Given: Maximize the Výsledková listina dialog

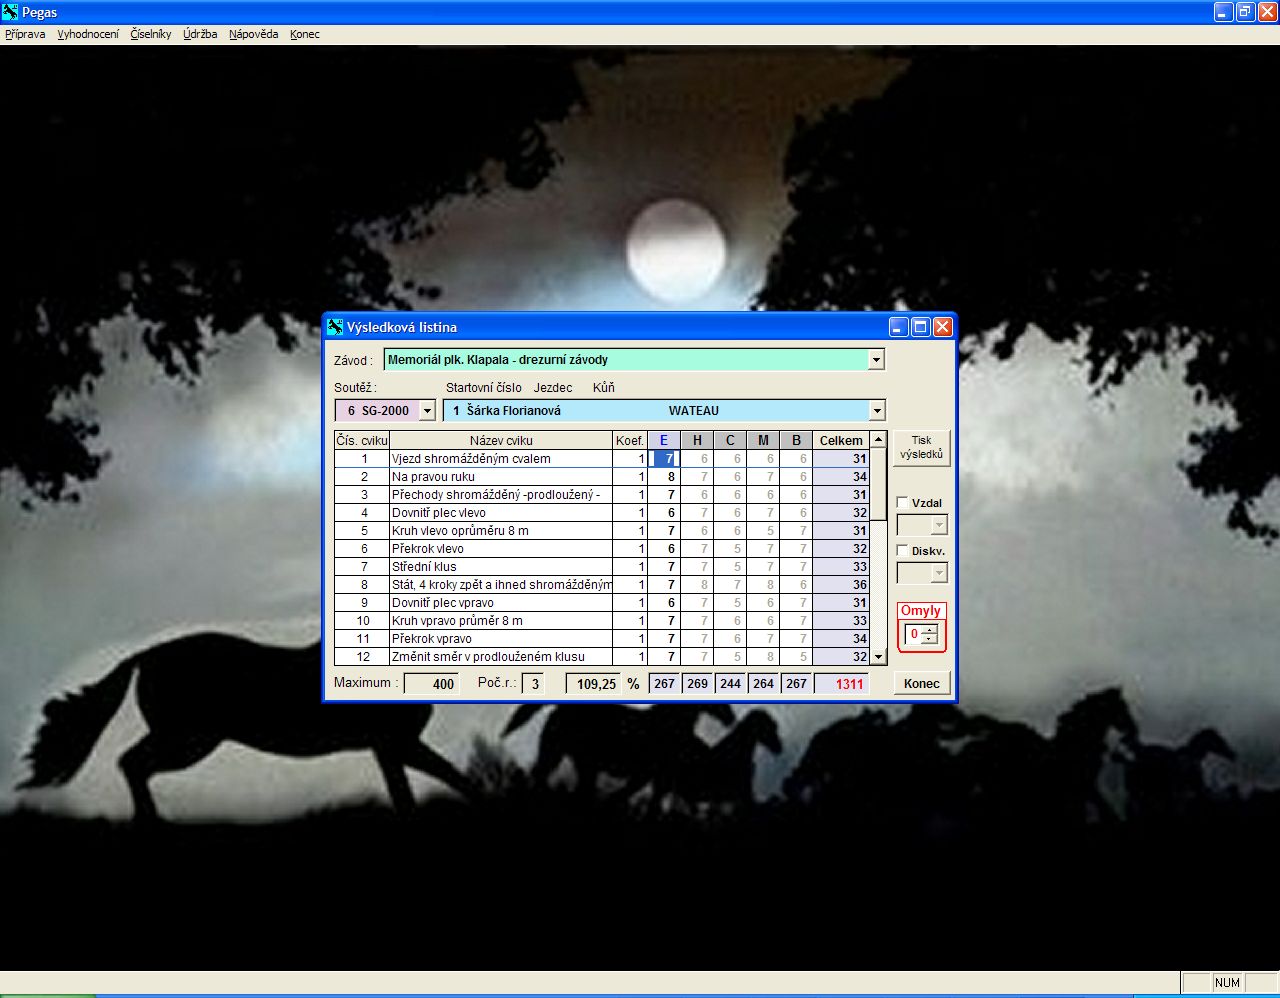Looking at the screenshot, I should 920,327.
